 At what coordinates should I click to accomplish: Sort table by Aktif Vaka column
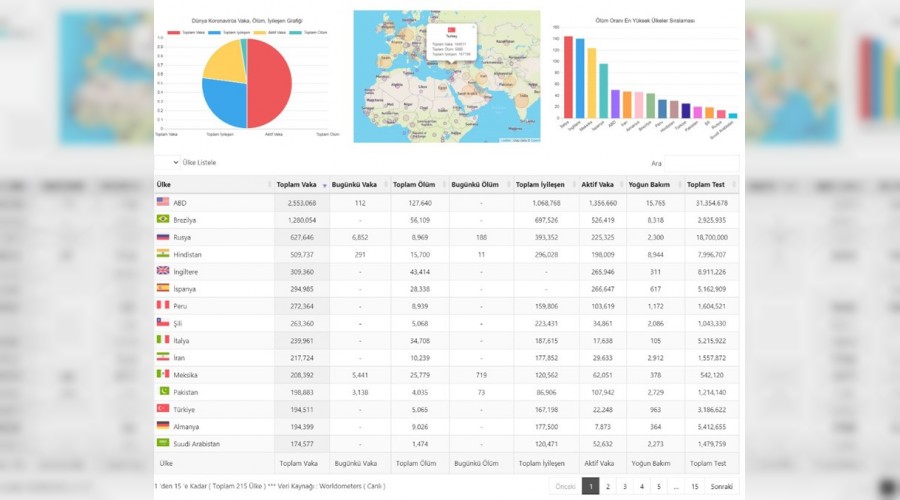(602, 184)
